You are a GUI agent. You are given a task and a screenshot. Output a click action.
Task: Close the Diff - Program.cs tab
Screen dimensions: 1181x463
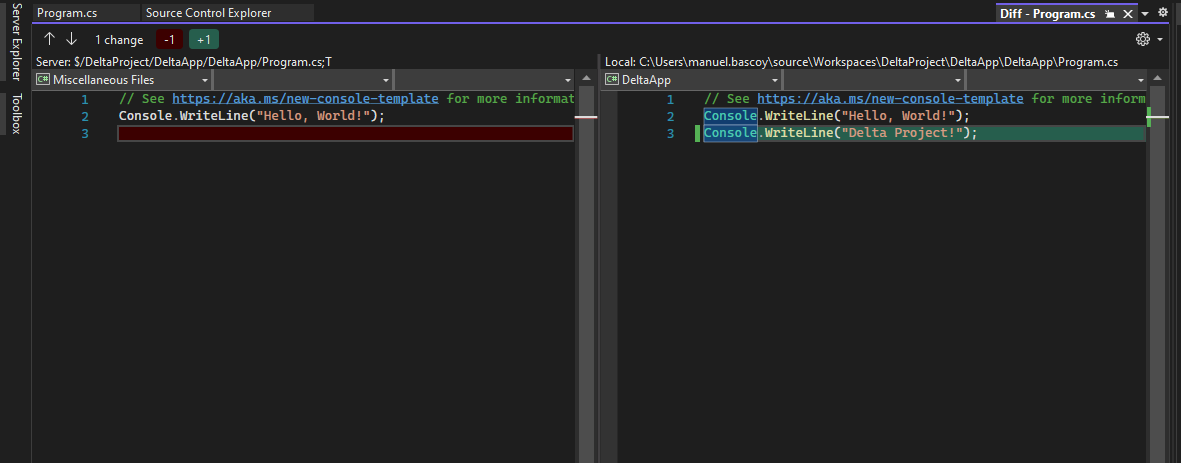(x=1127, y=14)
